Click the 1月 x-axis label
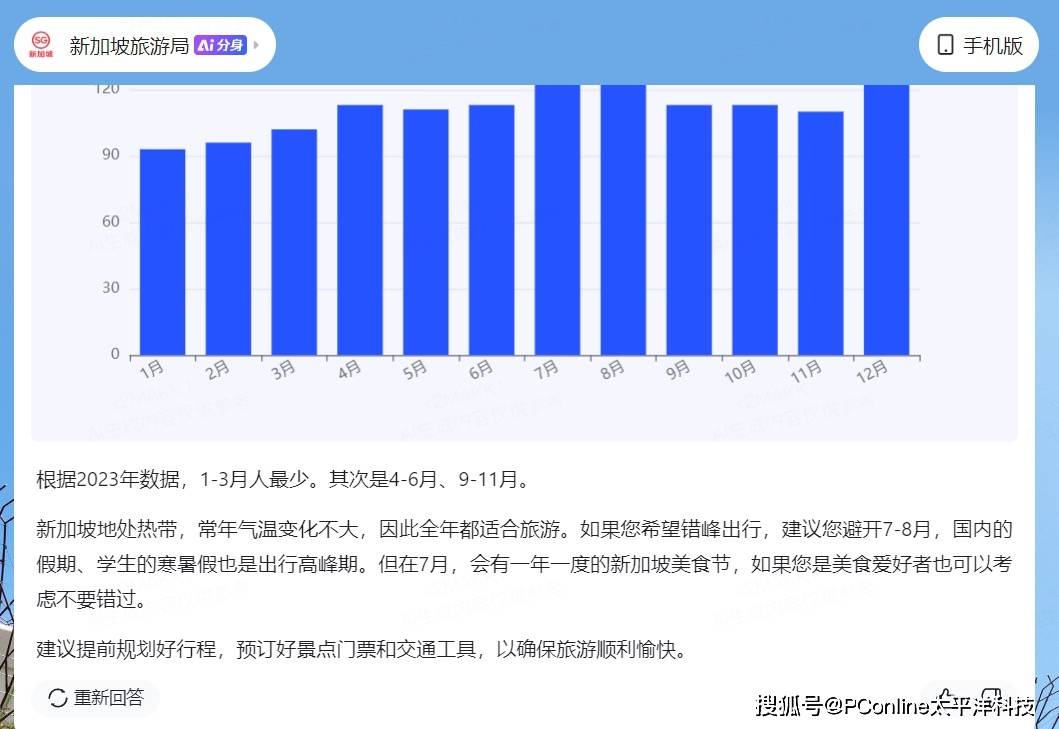This screenshot has width=1059, height=729. pyautogui.click(x=152, y=370)
